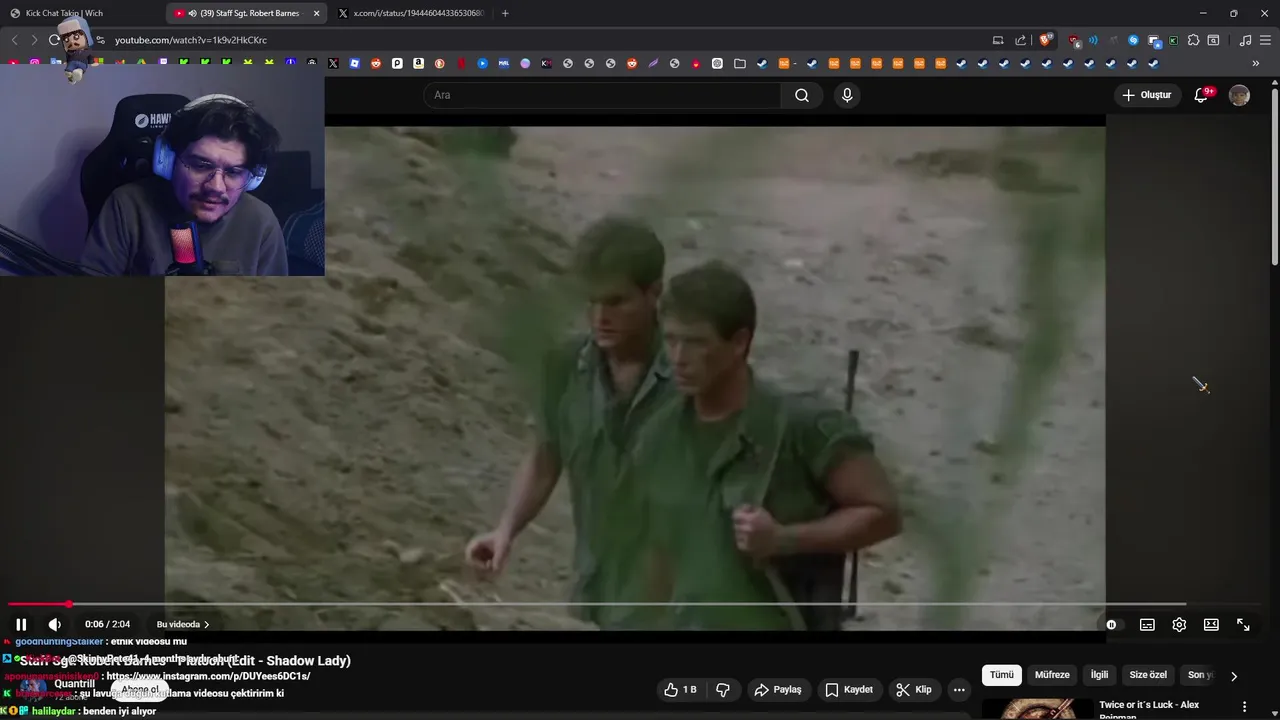The height and width of the screenshot is (720, 1280).
Task: Save the video with 'Kaydet'
Action: (x=849, y=689)
